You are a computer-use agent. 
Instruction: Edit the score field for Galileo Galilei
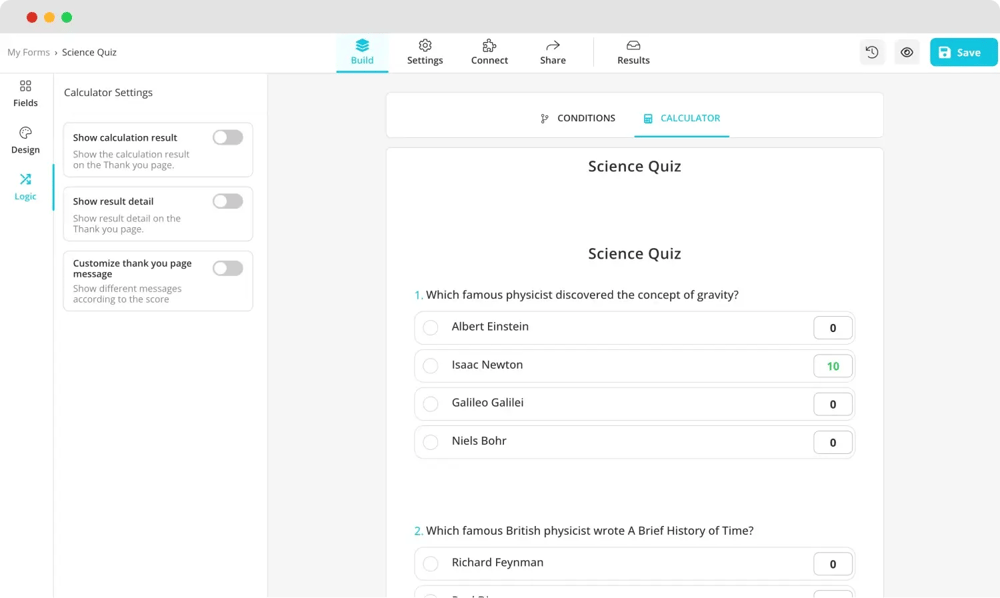click(x=832, y=404)
